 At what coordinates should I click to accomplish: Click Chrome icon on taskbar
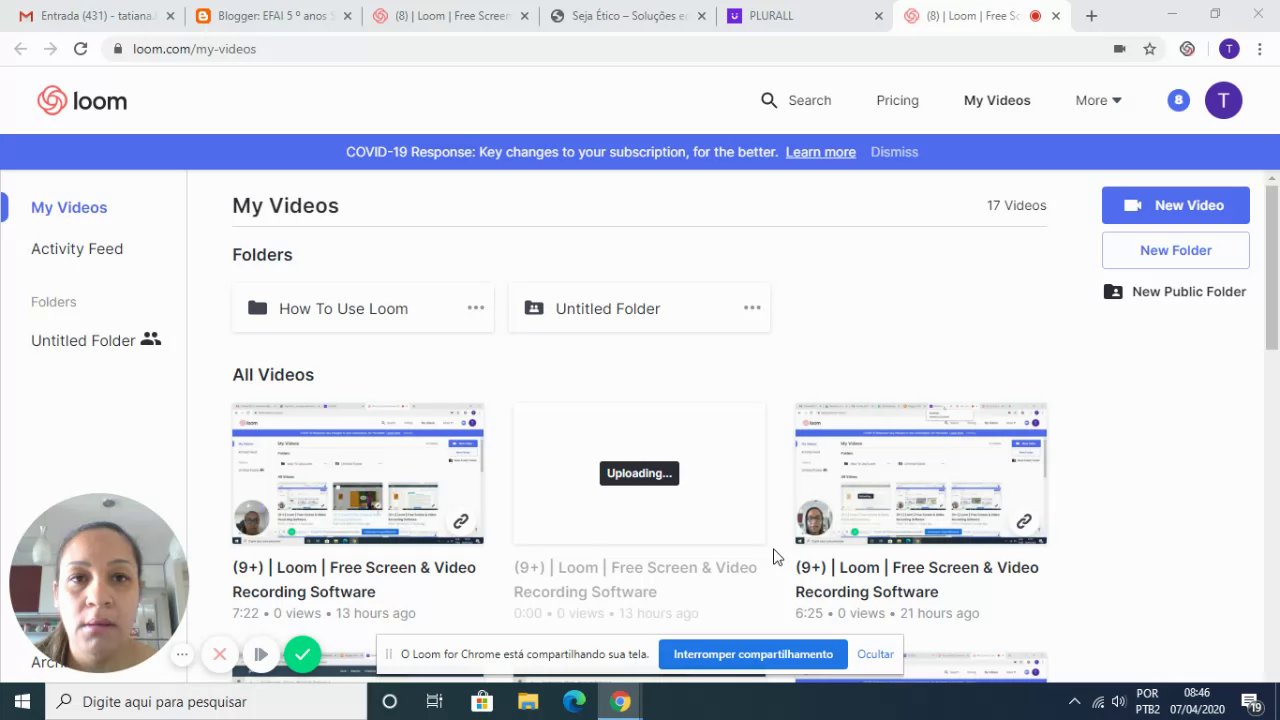(x=621, y=702)
